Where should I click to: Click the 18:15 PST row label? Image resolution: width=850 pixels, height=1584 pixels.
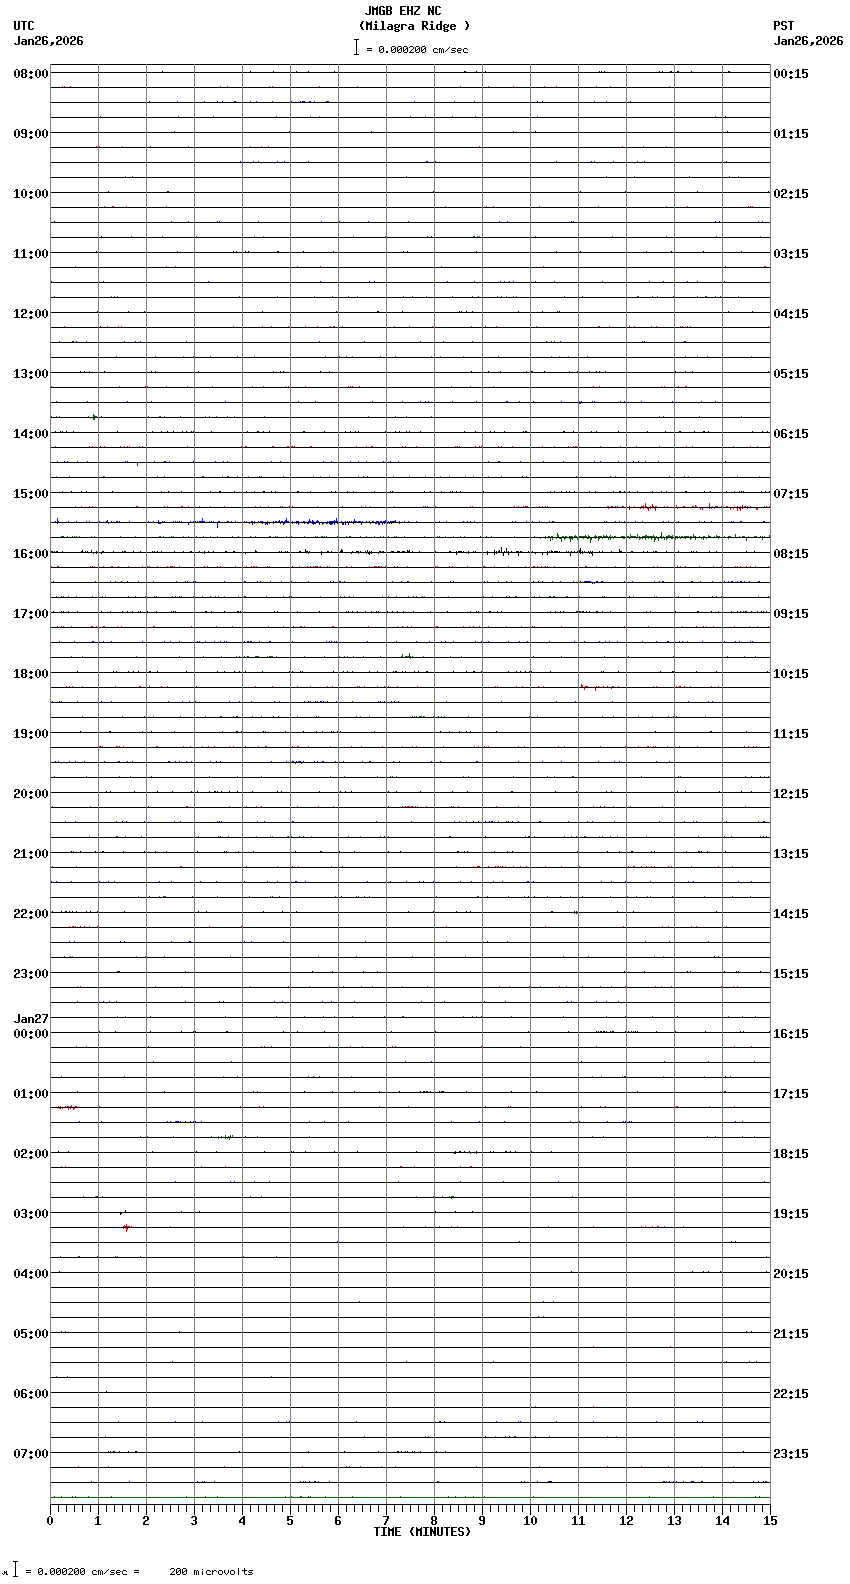tap(791, 1154)
